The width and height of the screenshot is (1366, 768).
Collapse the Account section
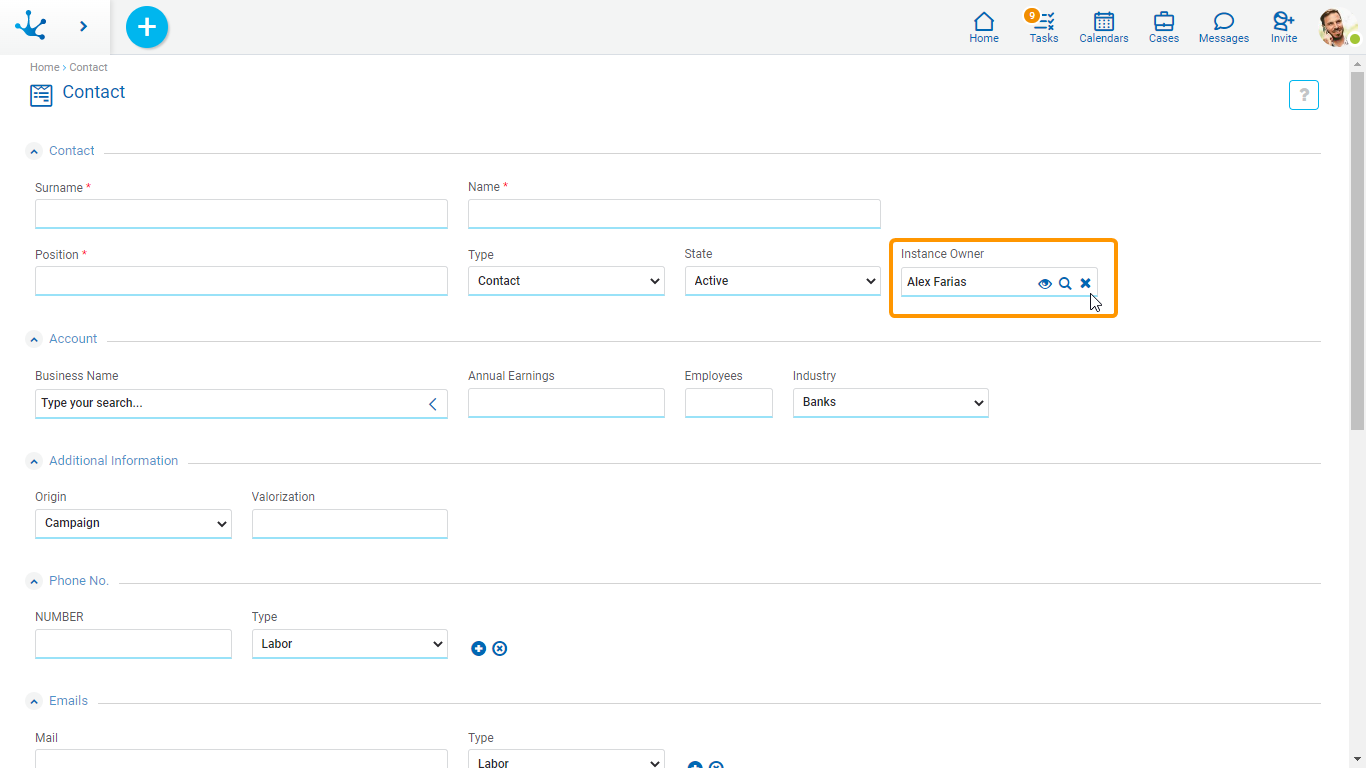(x=35, y=340)
